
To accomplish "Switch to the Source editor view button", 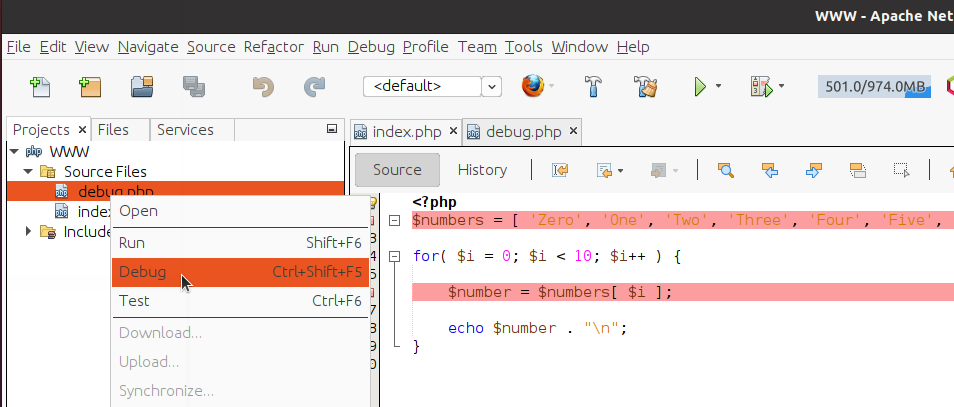I will point(397,170).
